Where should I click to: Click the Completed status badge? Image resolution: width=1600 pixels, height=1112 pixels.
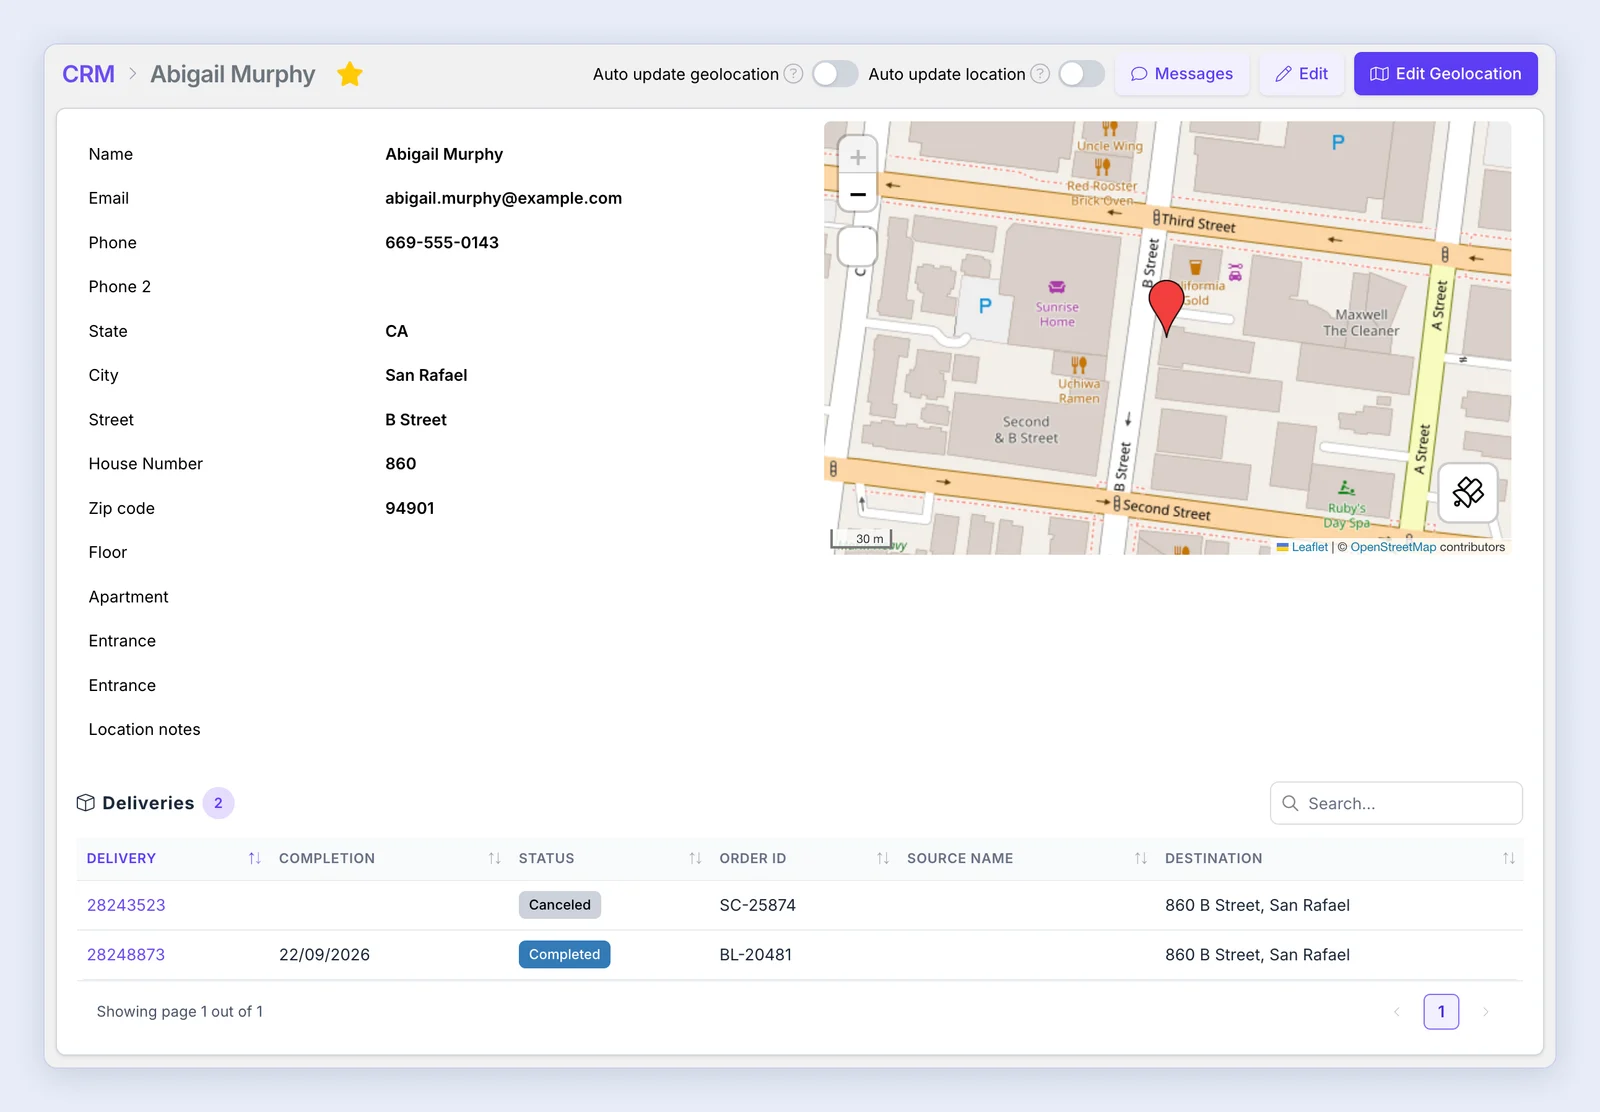pyautogui.click(x=565, y=955)
